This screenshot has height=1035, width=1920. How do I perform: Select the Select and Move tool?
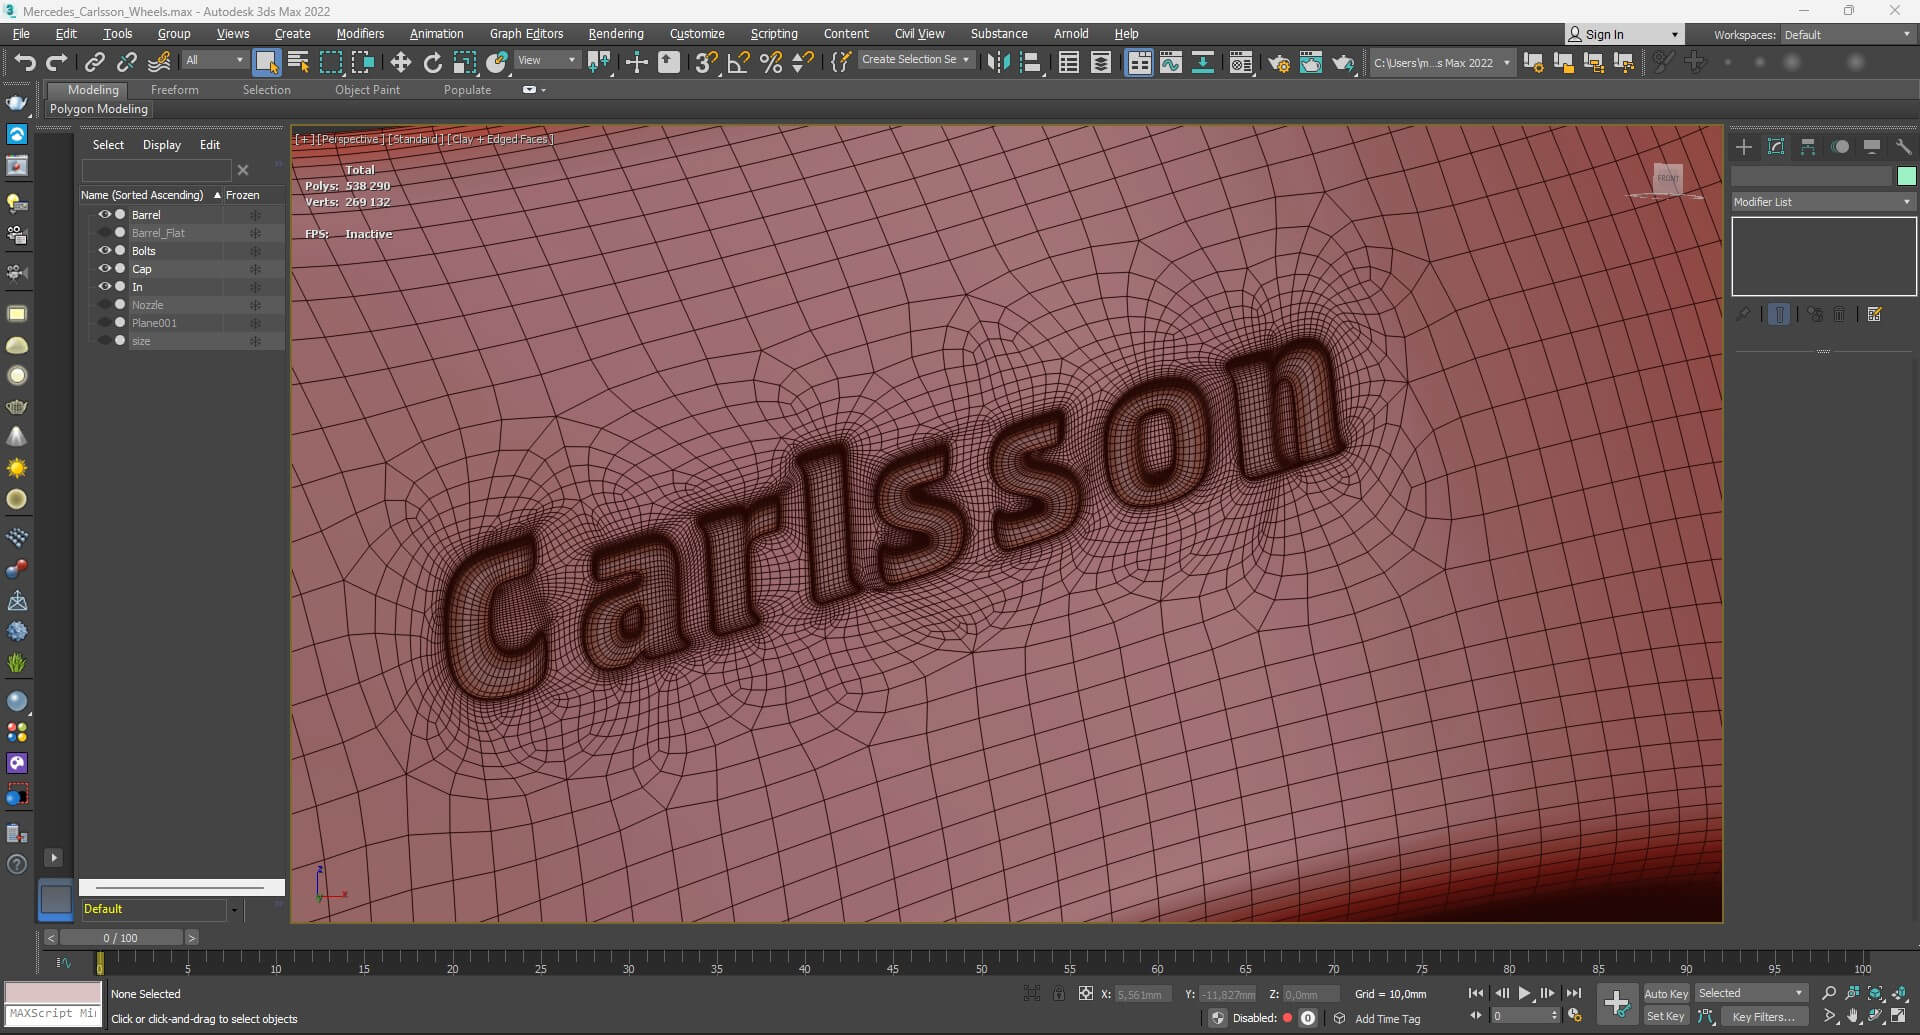(400, 62)
